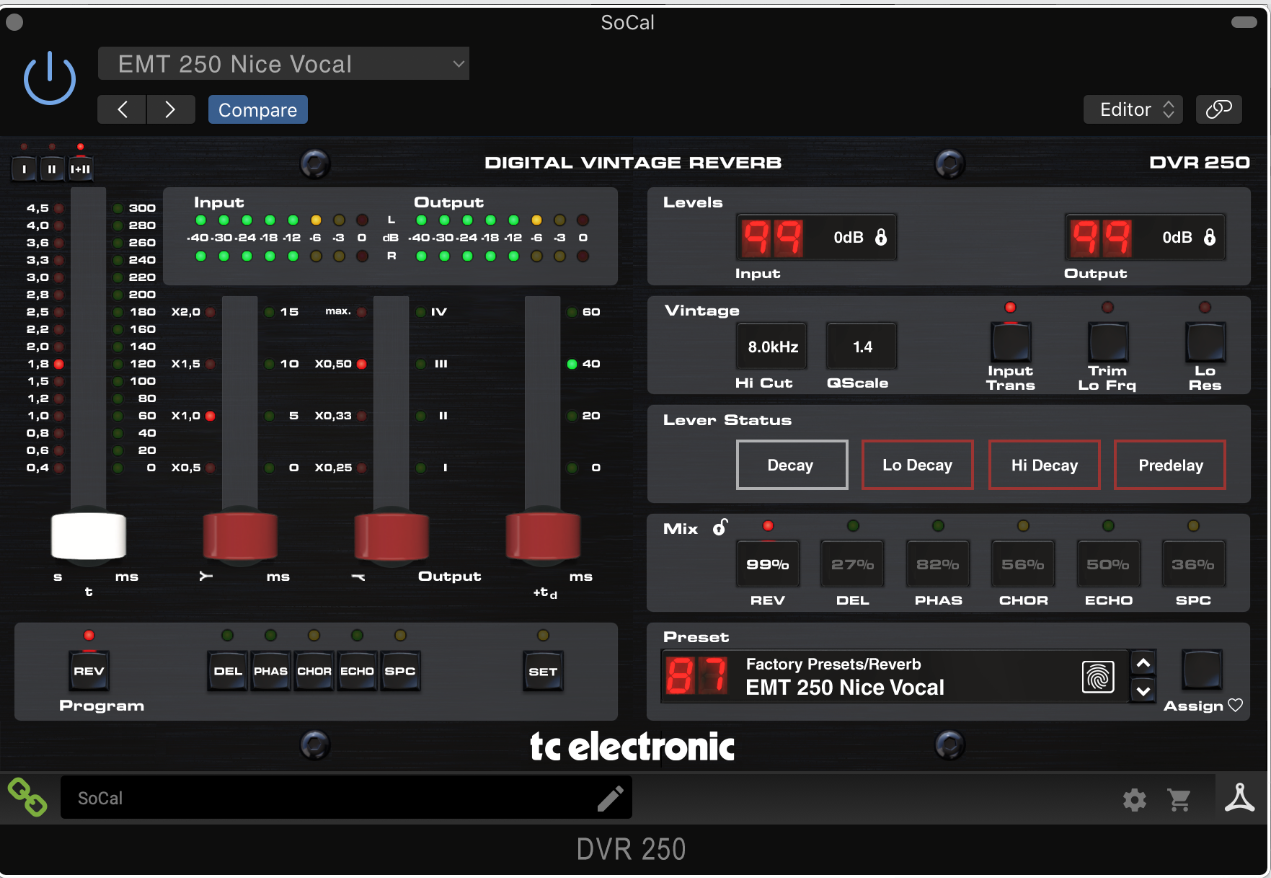Click the PHAS mix 82% value
Image resolution: width=1271 pixels, height=878 pixels.
pos(937,565)
